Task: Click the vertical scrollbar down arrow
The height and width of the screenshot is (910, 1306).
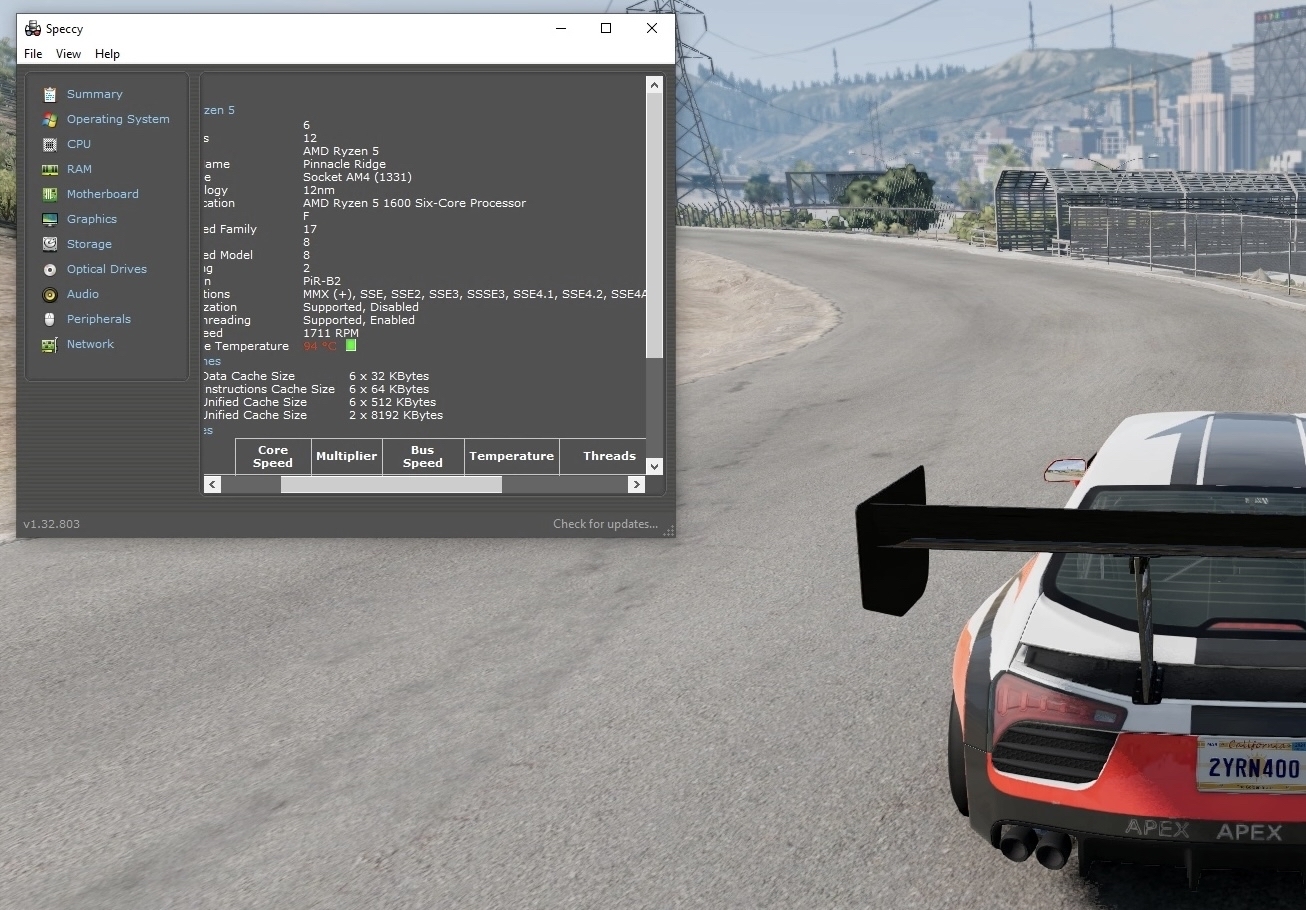Action: 654,466
